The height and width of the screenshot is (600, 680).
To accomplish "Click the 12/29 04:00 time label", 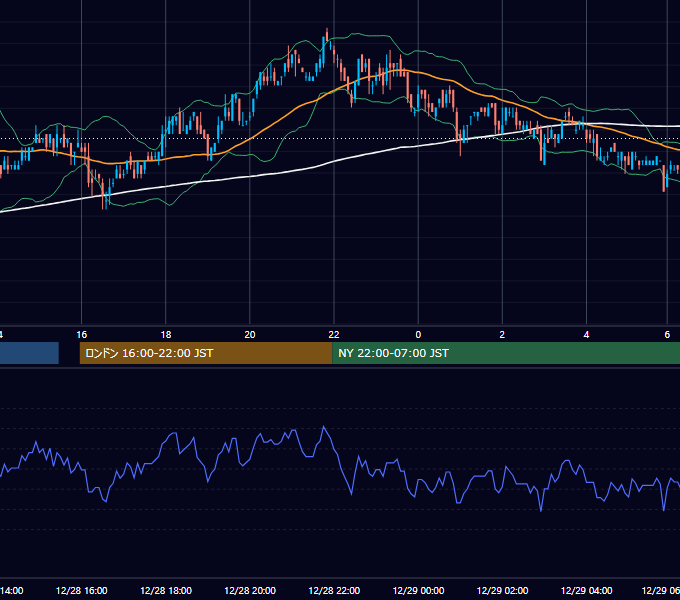I will pos(586,590).
